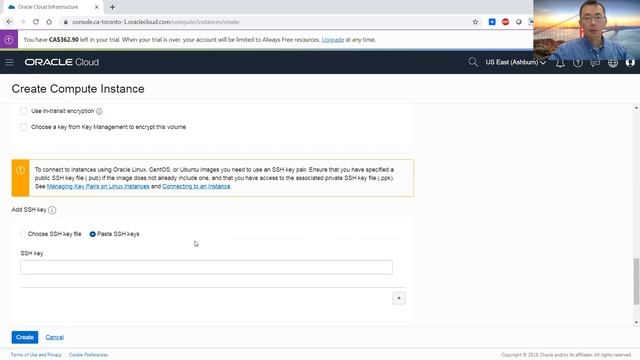View site info via the padlock icon
This screenshot has width=640, height=360.
(x=65, y=22)
